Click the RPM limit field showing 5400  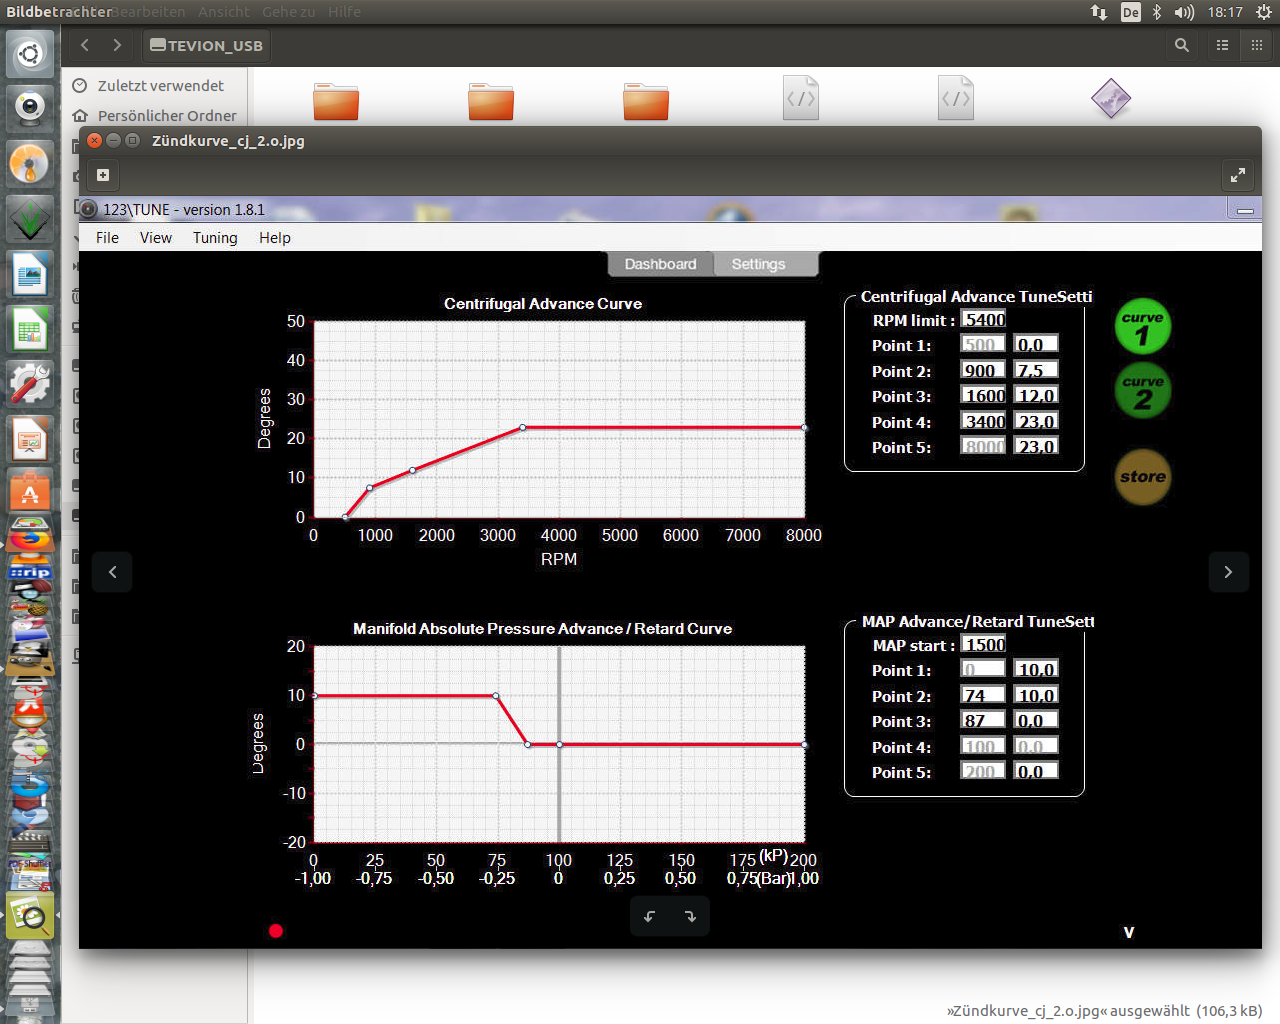(x=984, y=320)
